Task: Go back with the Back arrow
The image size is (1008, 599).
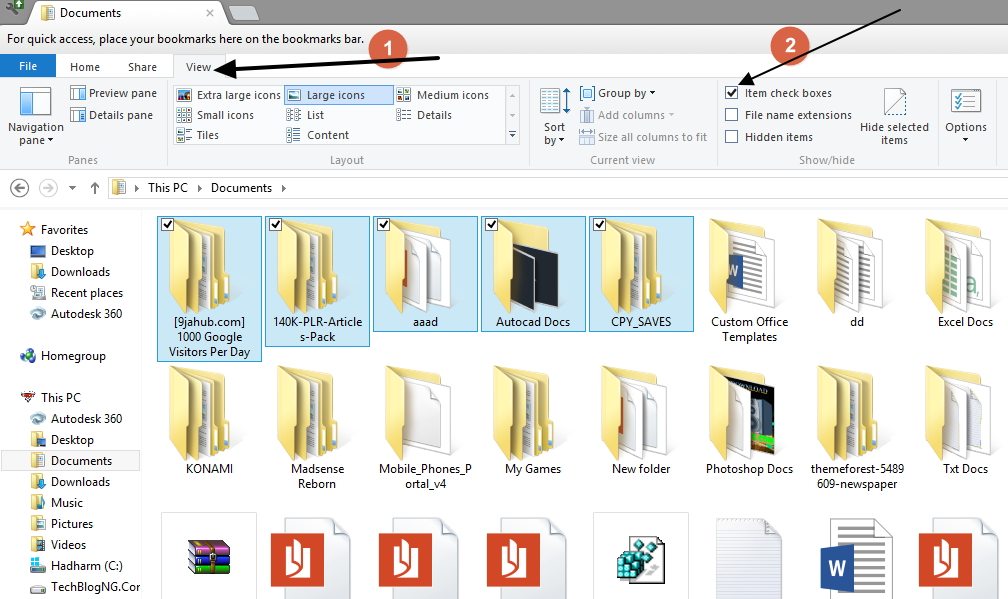Action: [19, 188]
